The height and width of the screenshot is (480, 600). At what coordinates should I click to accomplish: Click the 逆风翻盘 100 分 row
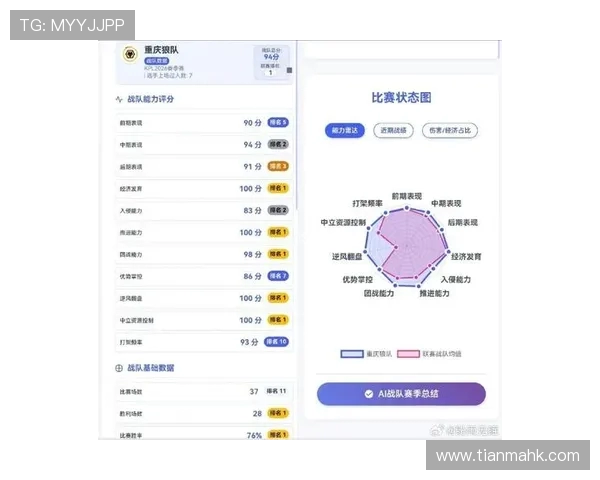204,298
